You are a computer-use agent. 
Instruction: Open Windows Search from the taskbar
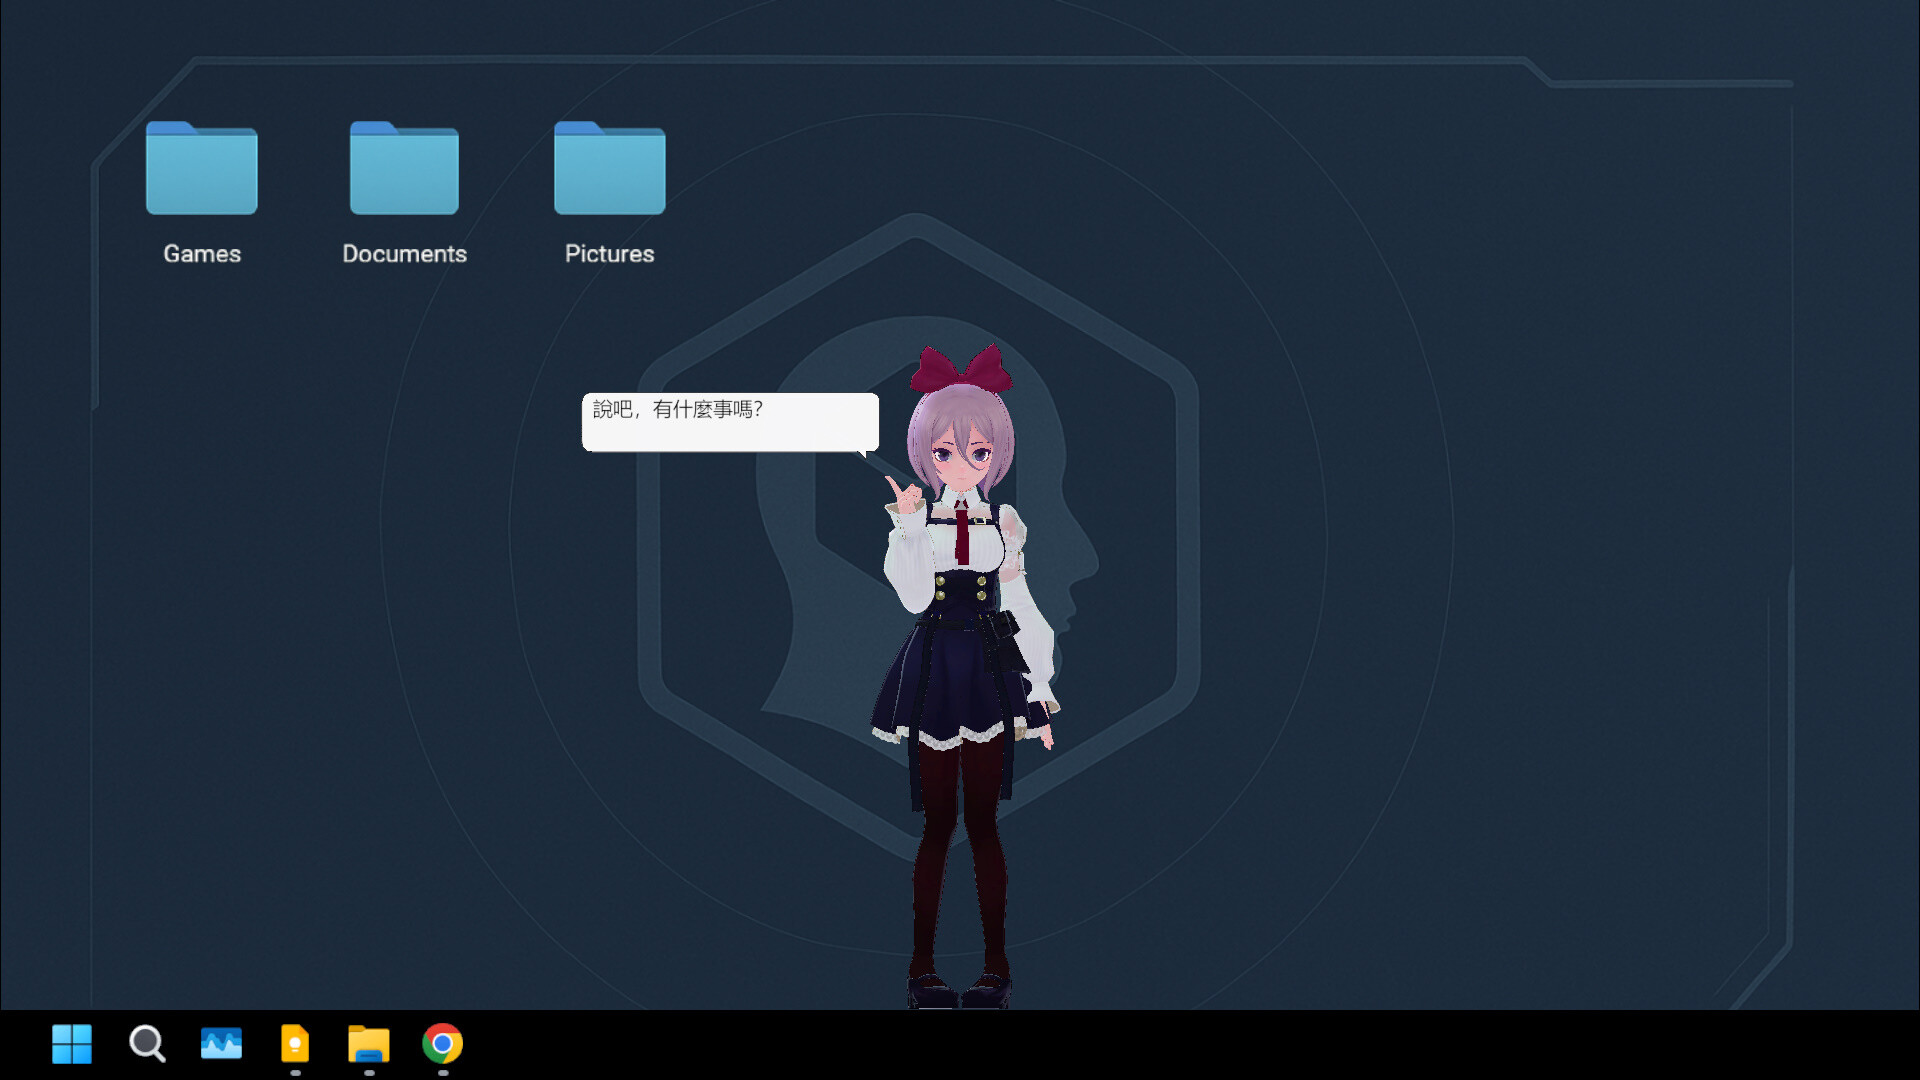146,1045
